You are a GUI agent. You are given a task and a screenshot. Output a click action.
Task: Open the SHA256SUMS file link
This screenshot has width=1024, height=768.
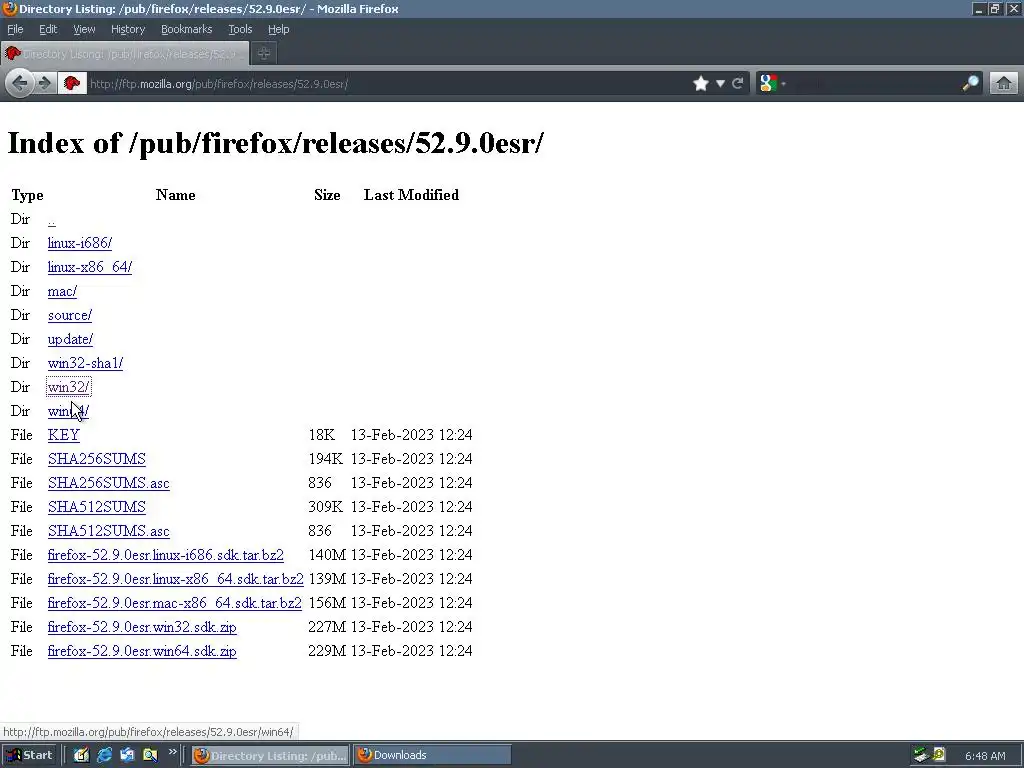[97, 459]
